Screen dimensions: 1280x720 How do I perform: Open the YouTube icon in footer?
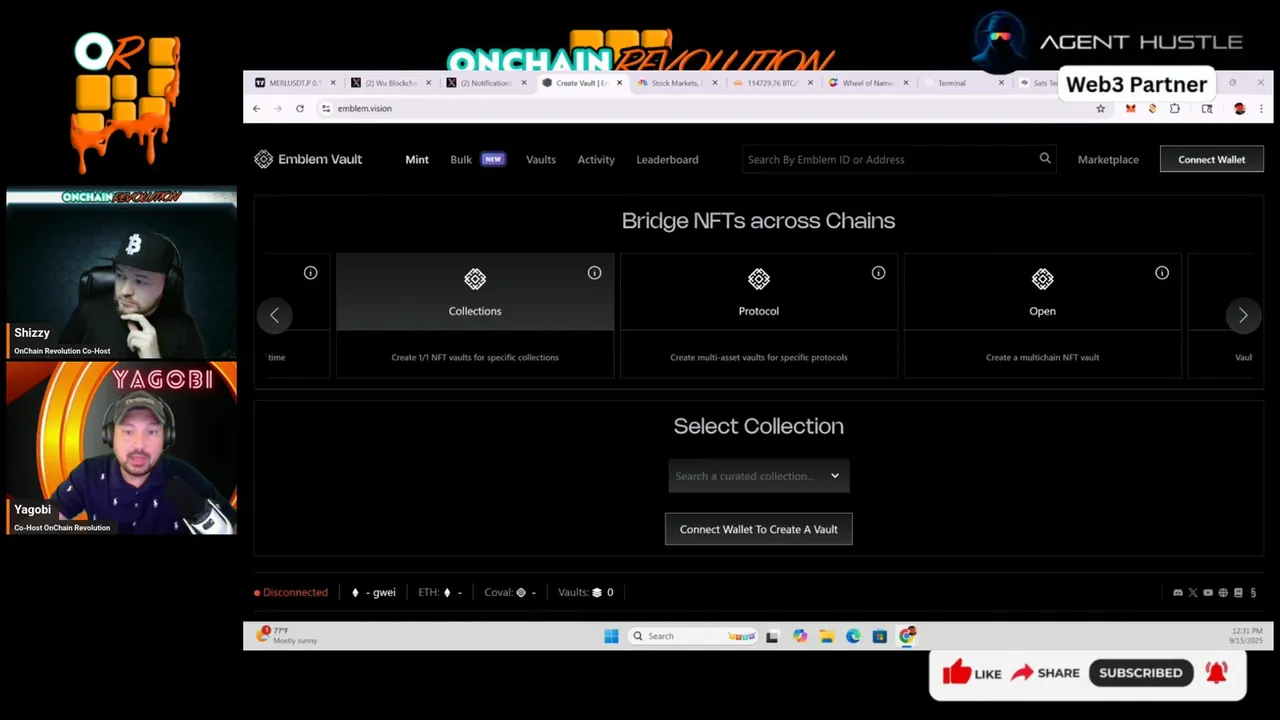(x=1208, y=593)
